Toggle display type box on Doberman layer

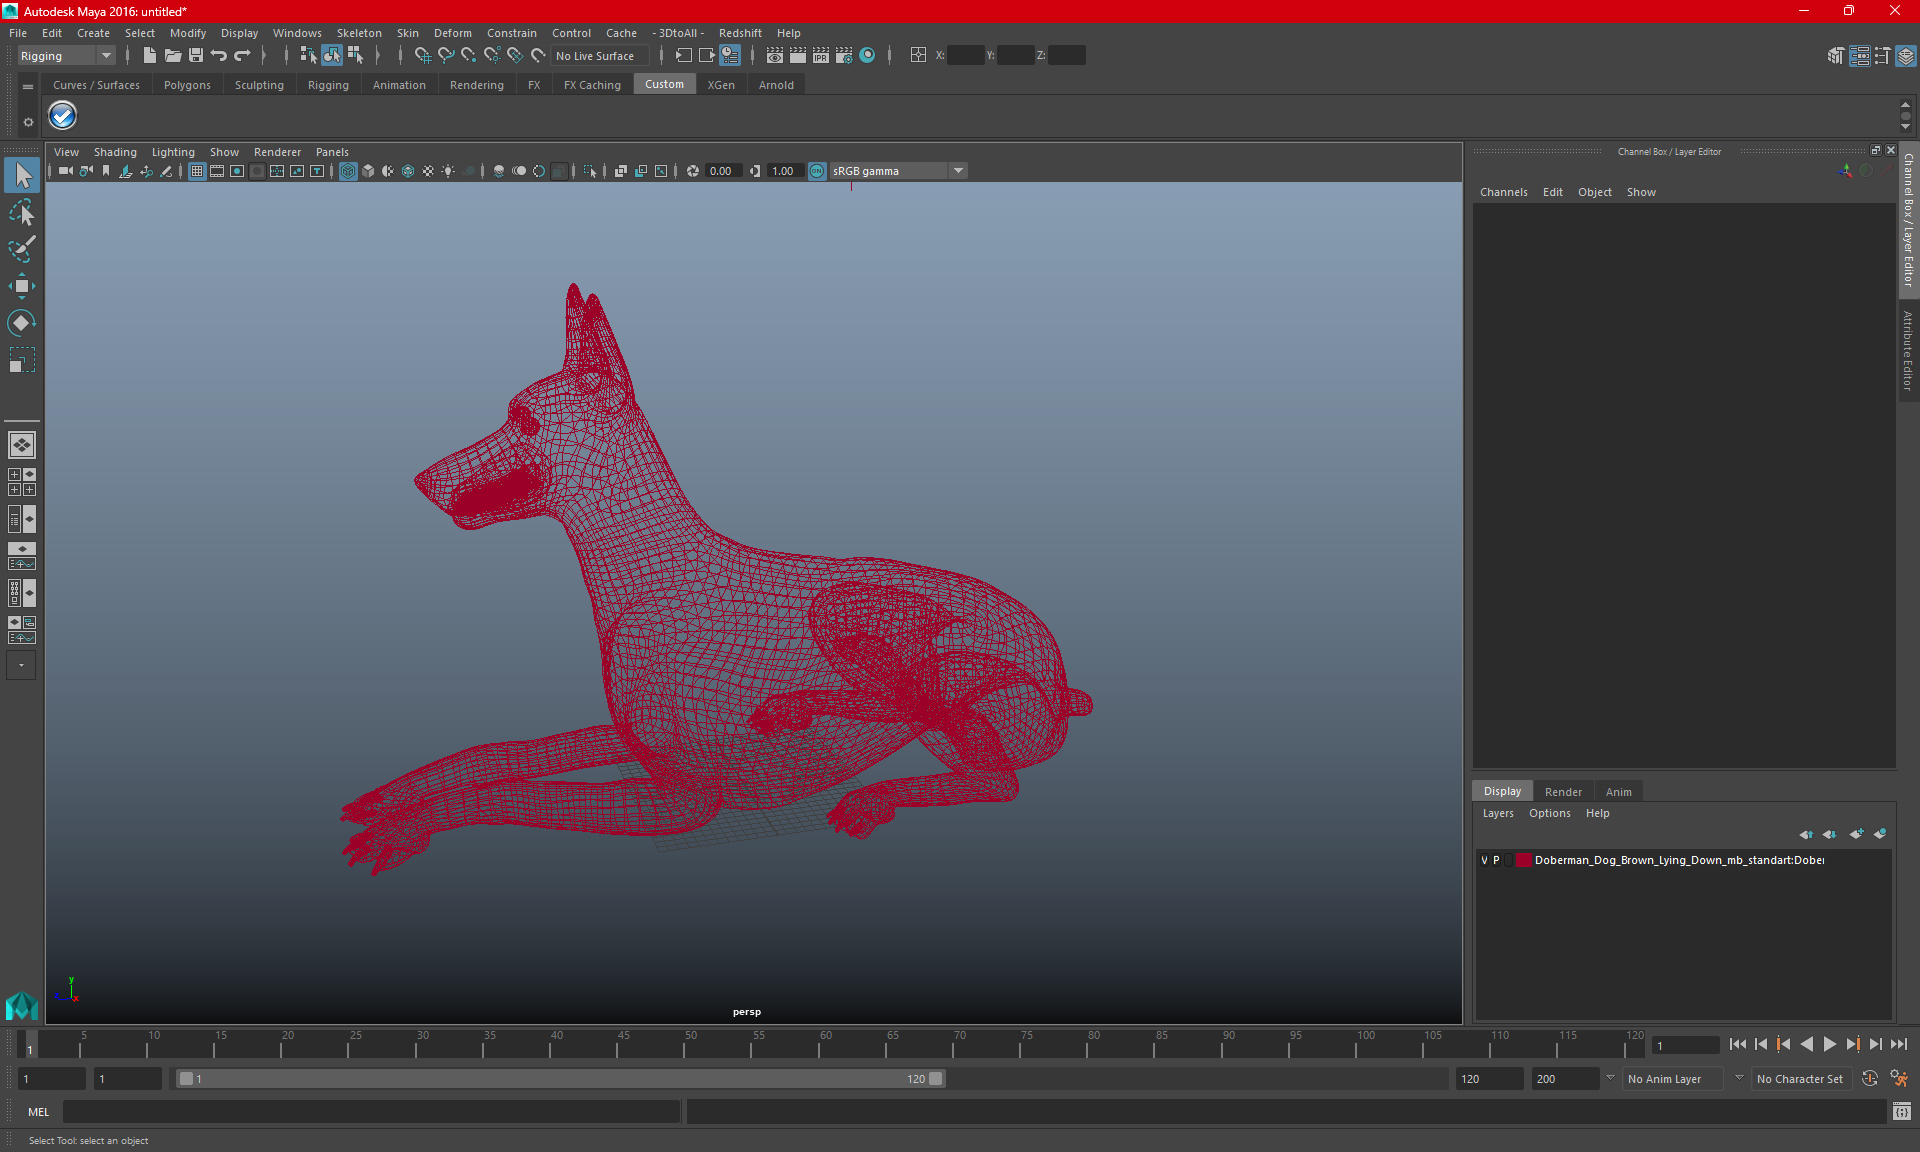click(x=1509, y=860)
